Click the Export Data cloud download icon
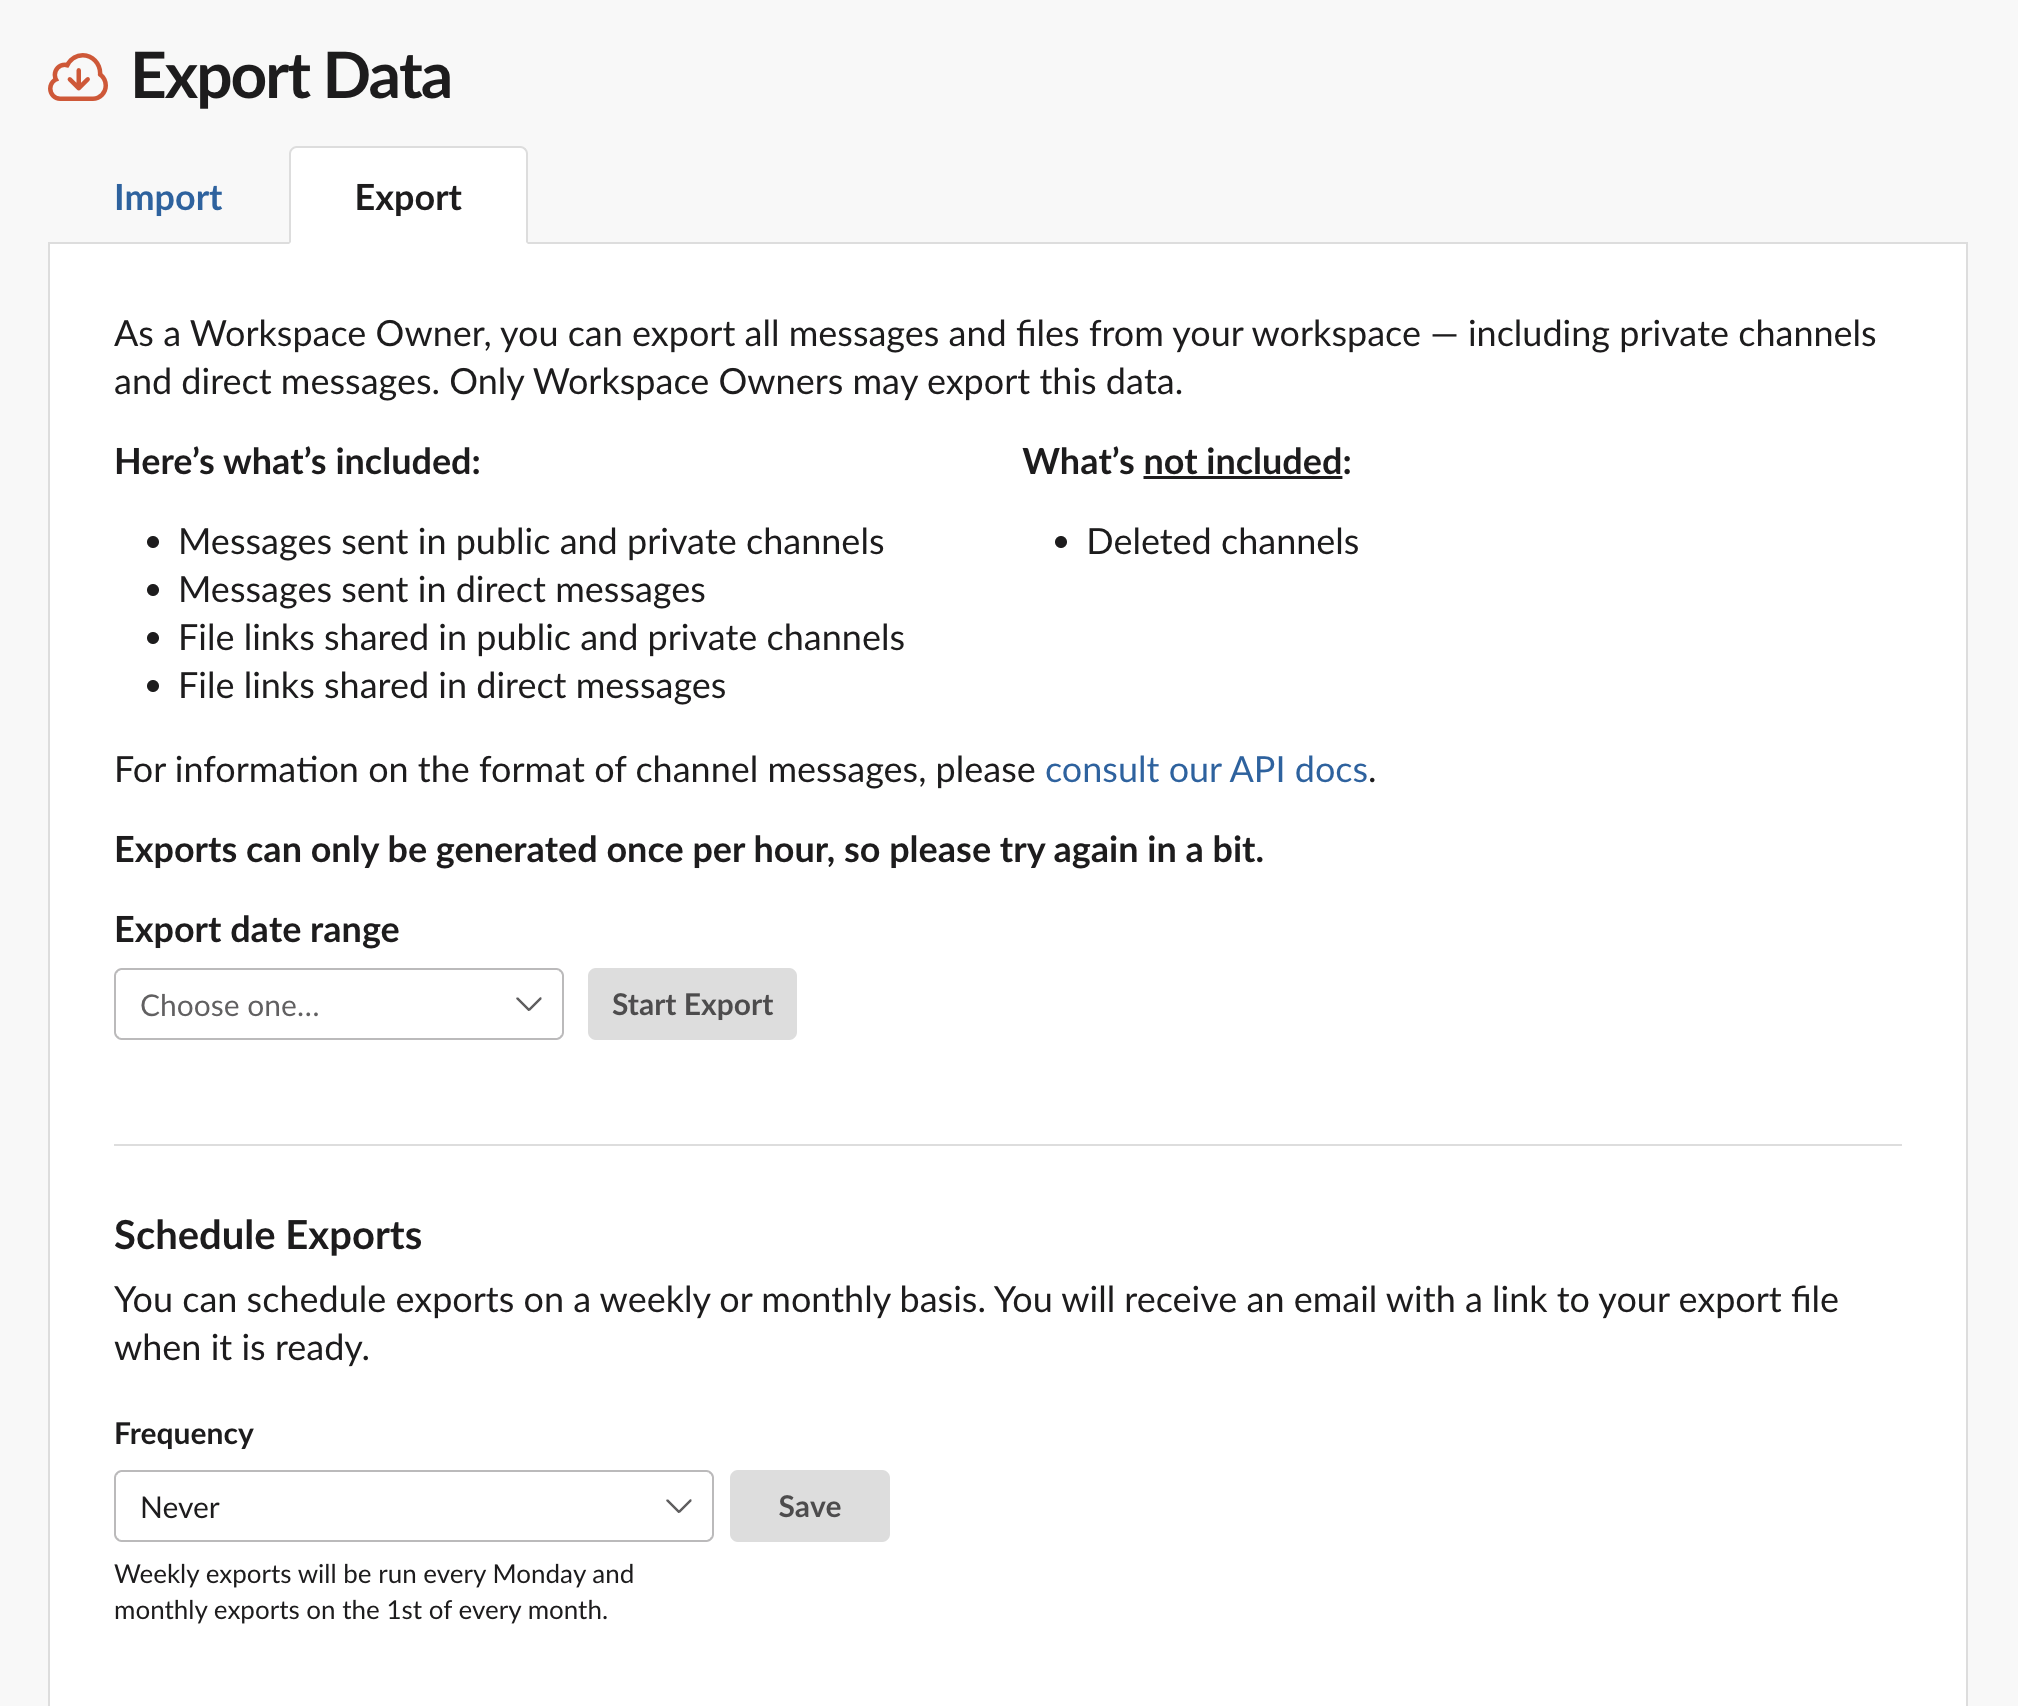 (x=78, y=77)
